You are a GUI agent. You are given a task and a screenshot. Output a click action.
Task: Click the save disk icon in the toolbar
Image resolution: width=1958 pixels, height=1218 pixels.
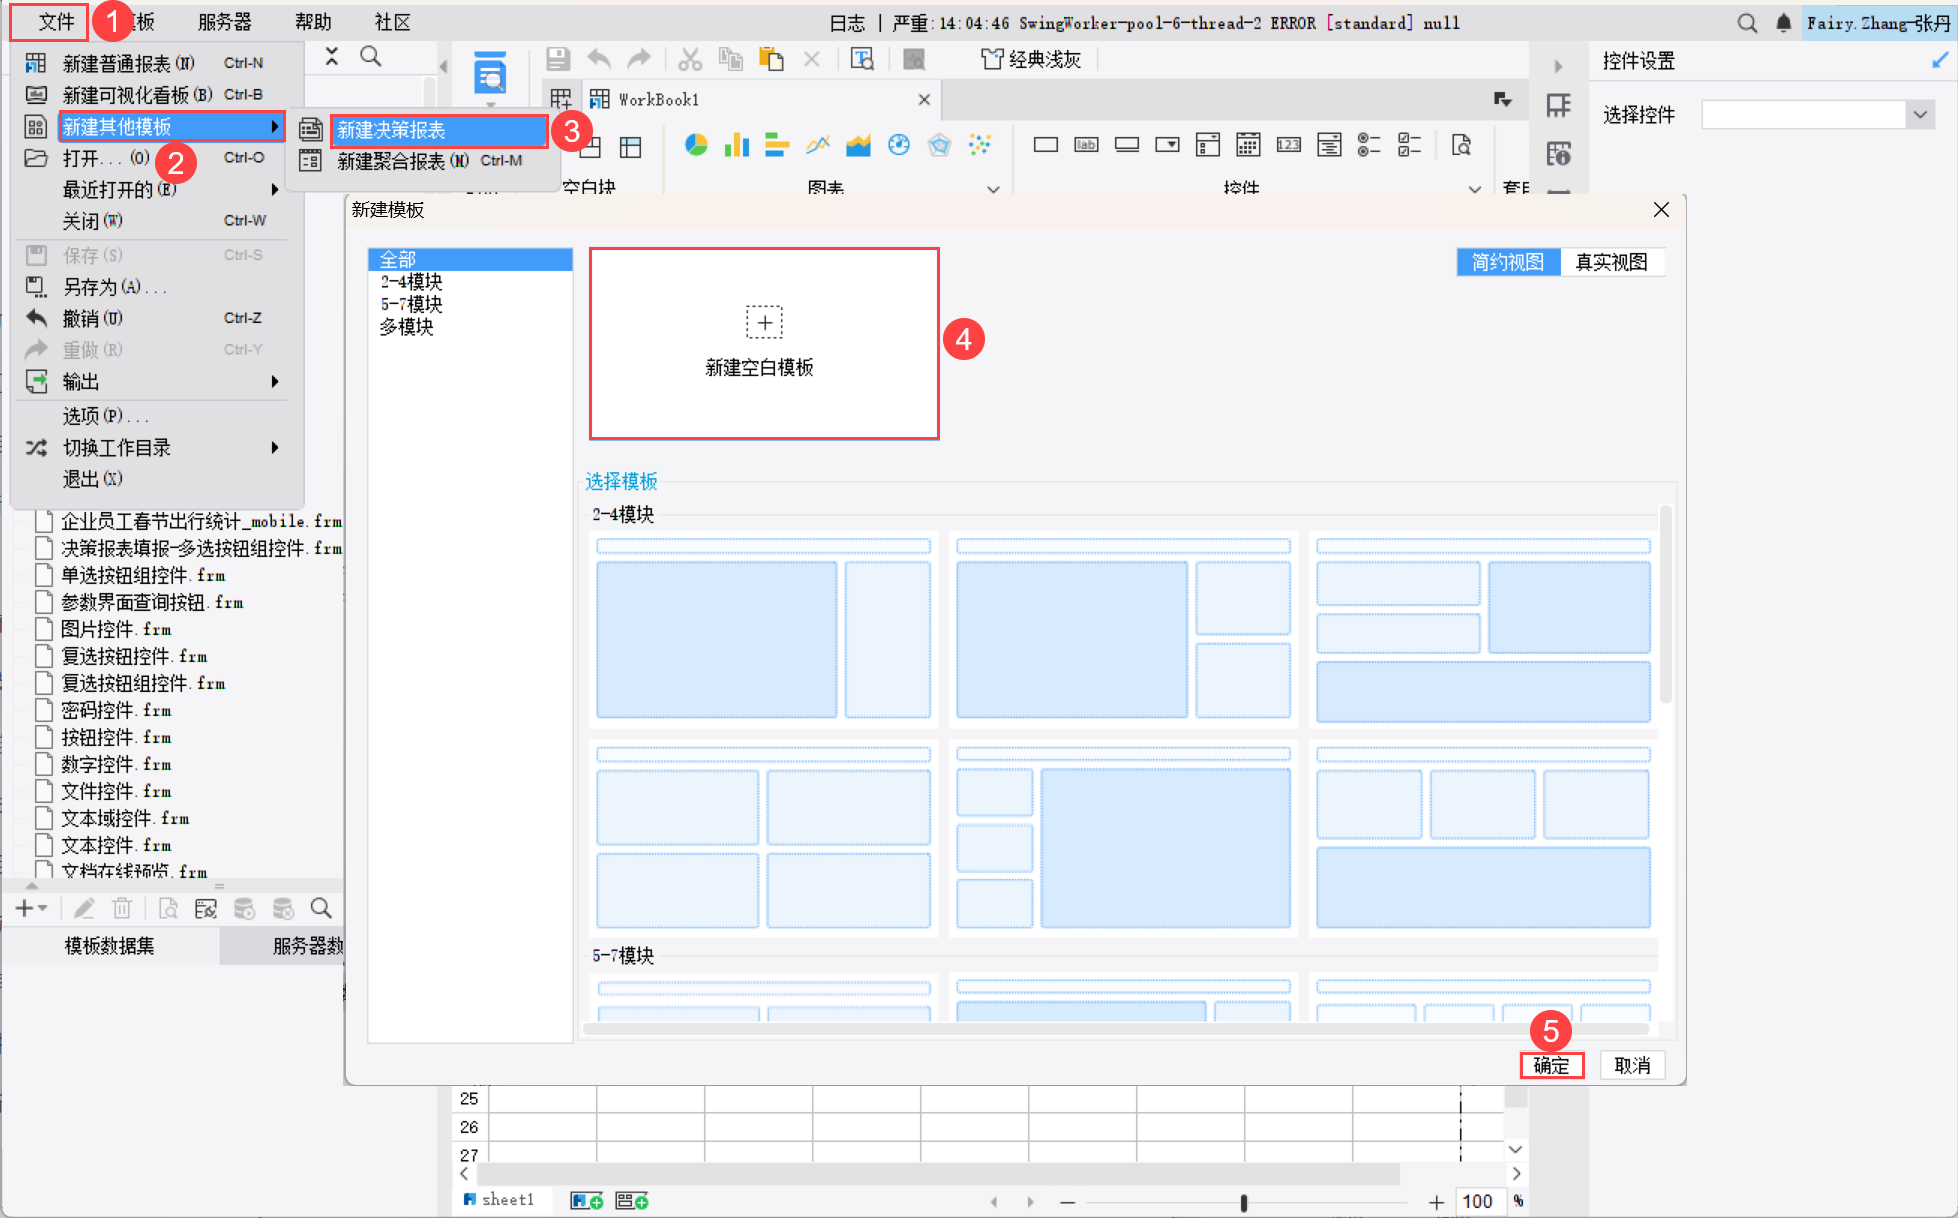click(x=558, y=60)
